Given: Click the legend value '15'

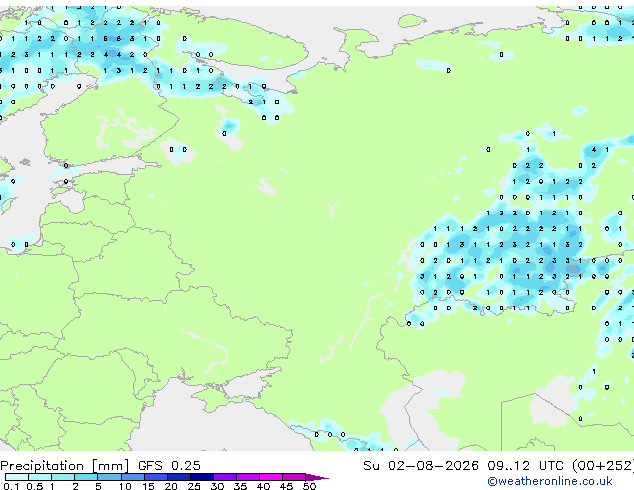Looking at the screenshot, I should click(x=148, y=486).
